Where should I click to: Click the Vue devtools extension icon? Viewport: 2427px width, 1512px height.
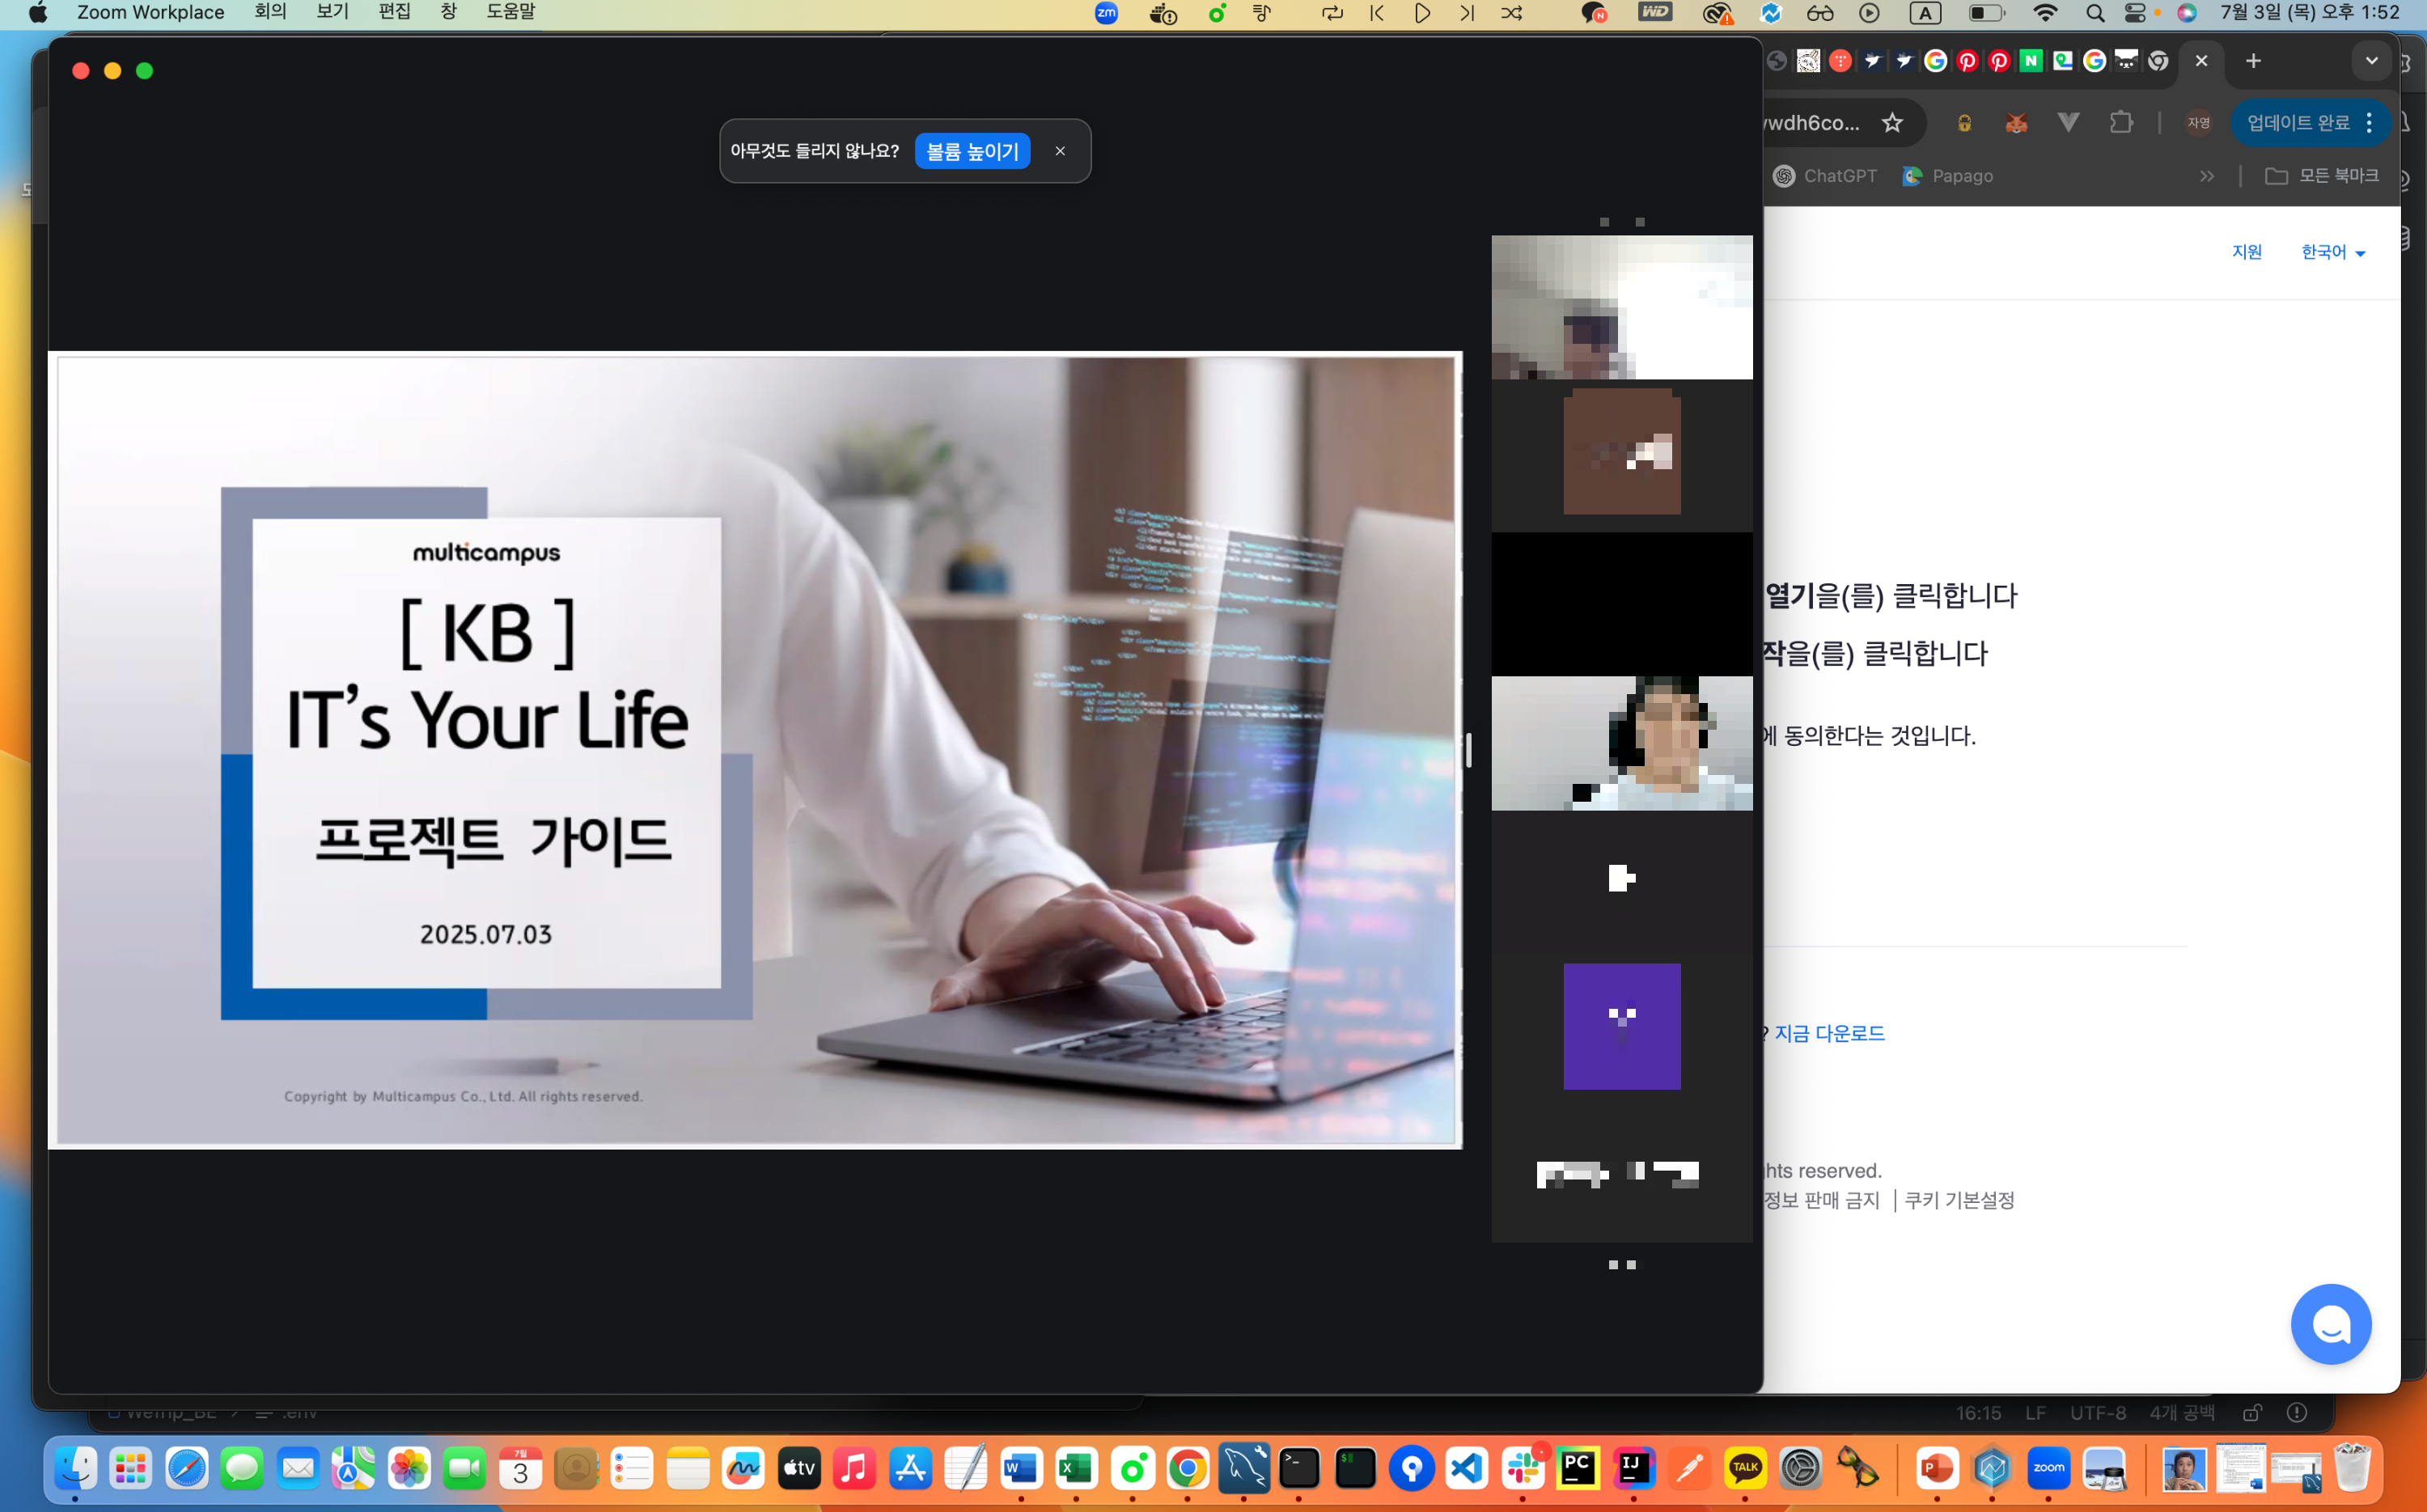tap(2068, 123)
